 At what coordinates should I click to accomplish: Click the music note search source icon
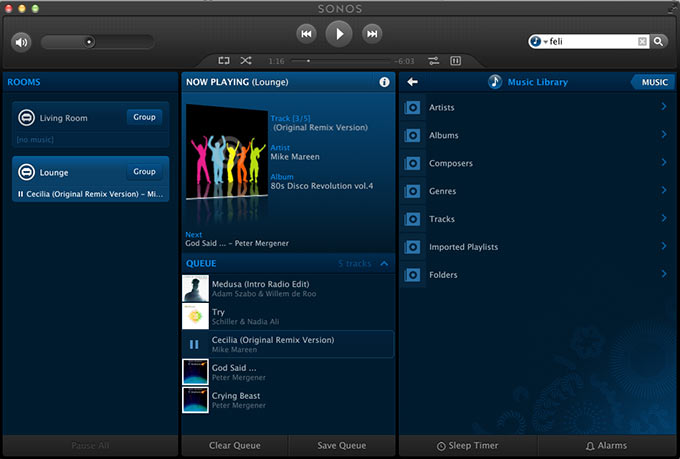tap(536, 41)
